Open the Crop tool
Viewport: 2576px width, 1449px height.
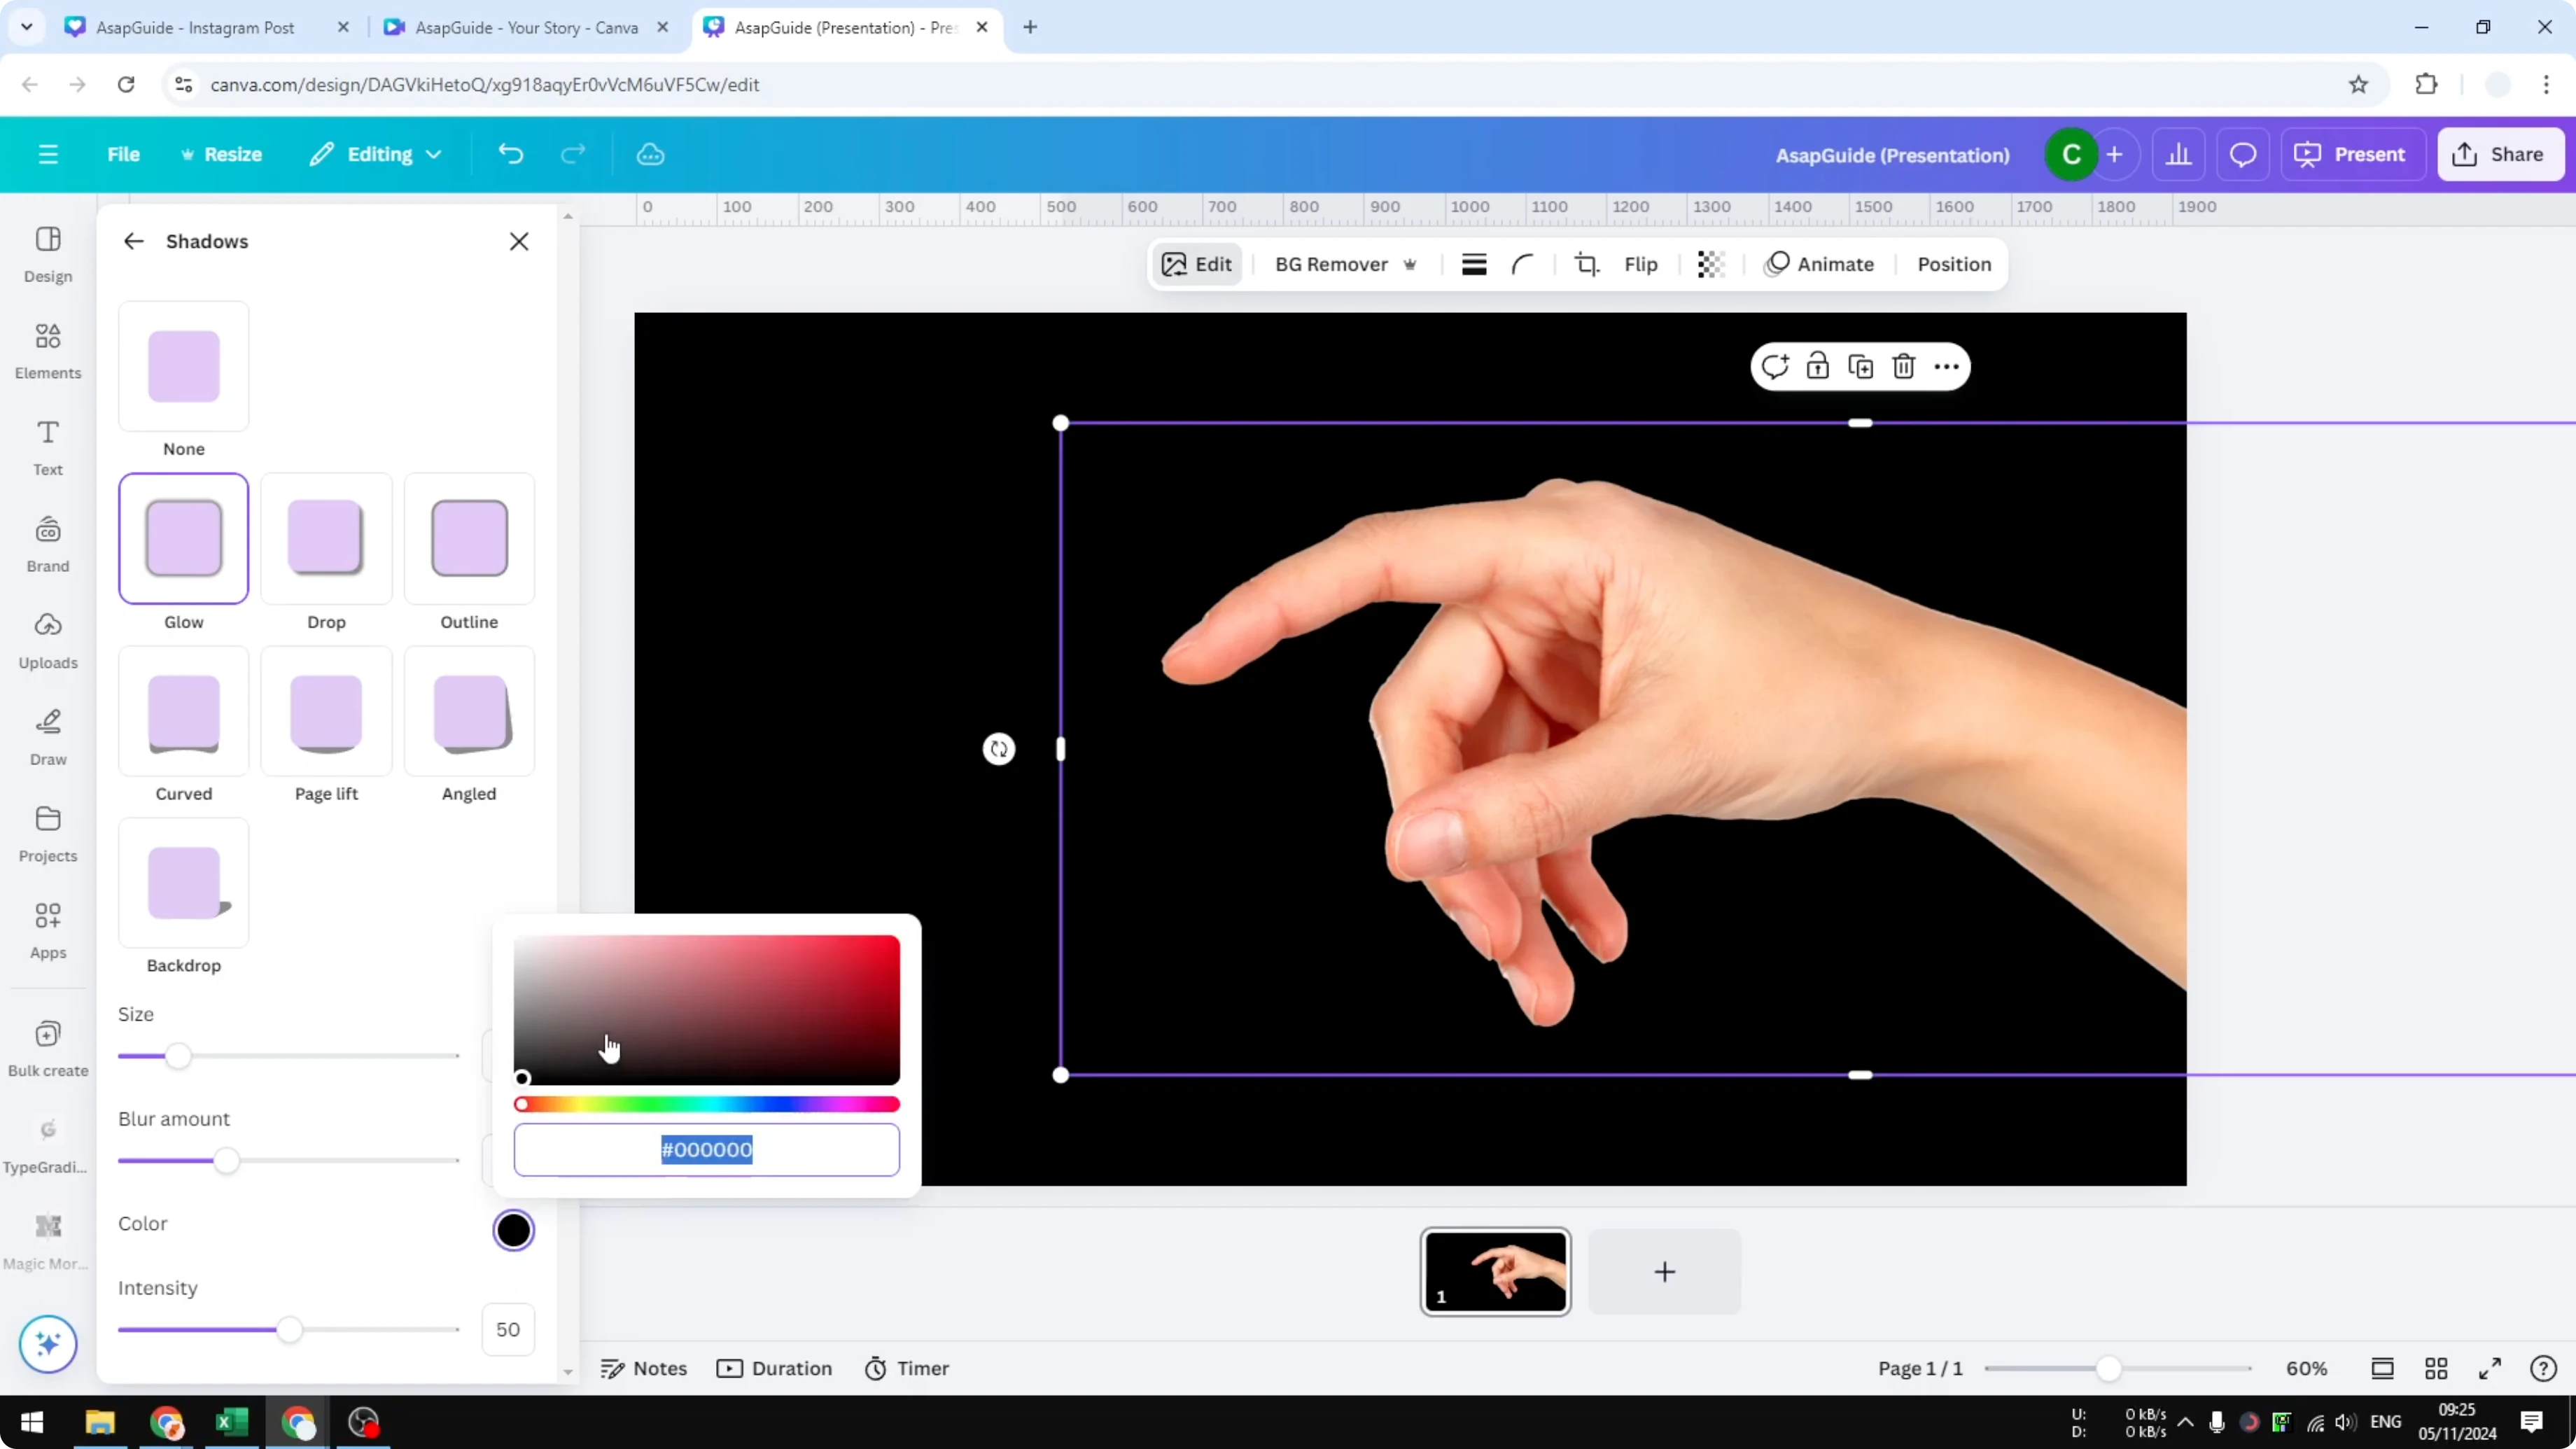tap(1586, 264)
